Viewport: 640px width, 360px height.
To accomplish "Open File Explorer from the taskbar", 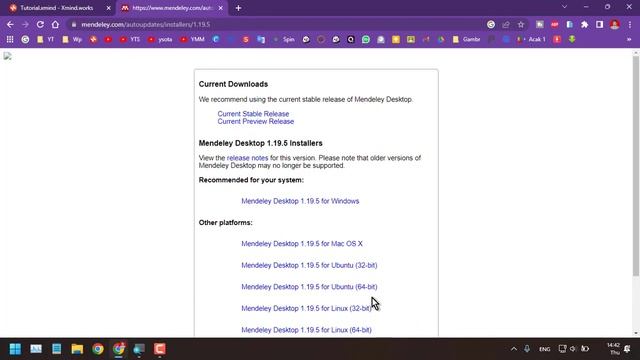I will click(x=77, y=349).
